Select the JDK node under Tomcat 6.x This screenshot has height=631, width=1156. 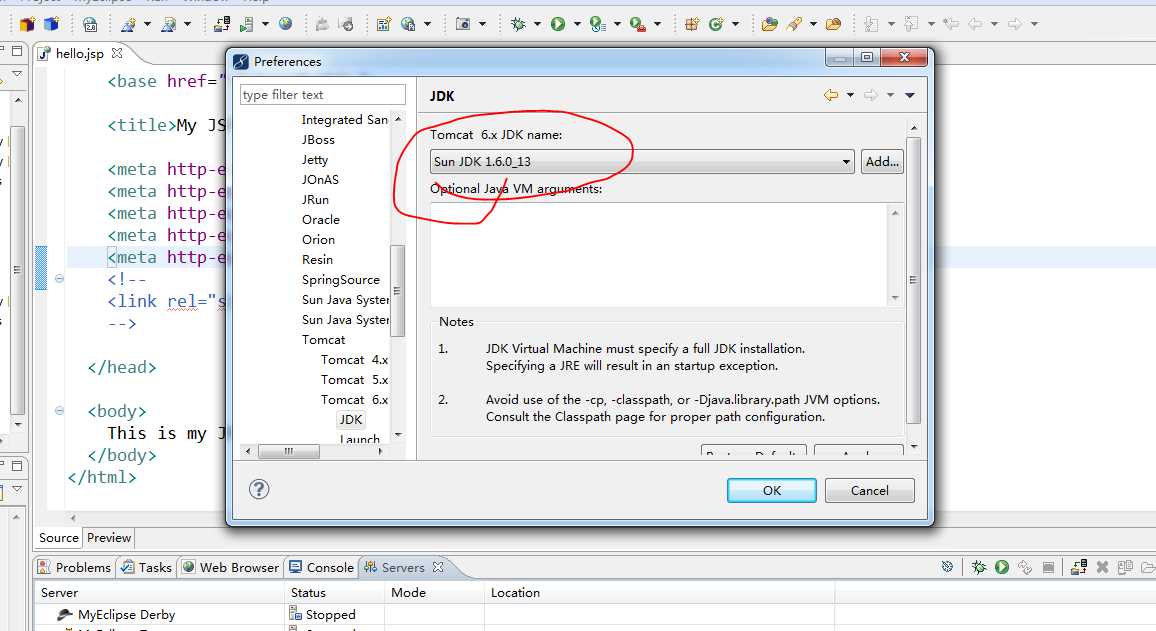tap(350, 419)
